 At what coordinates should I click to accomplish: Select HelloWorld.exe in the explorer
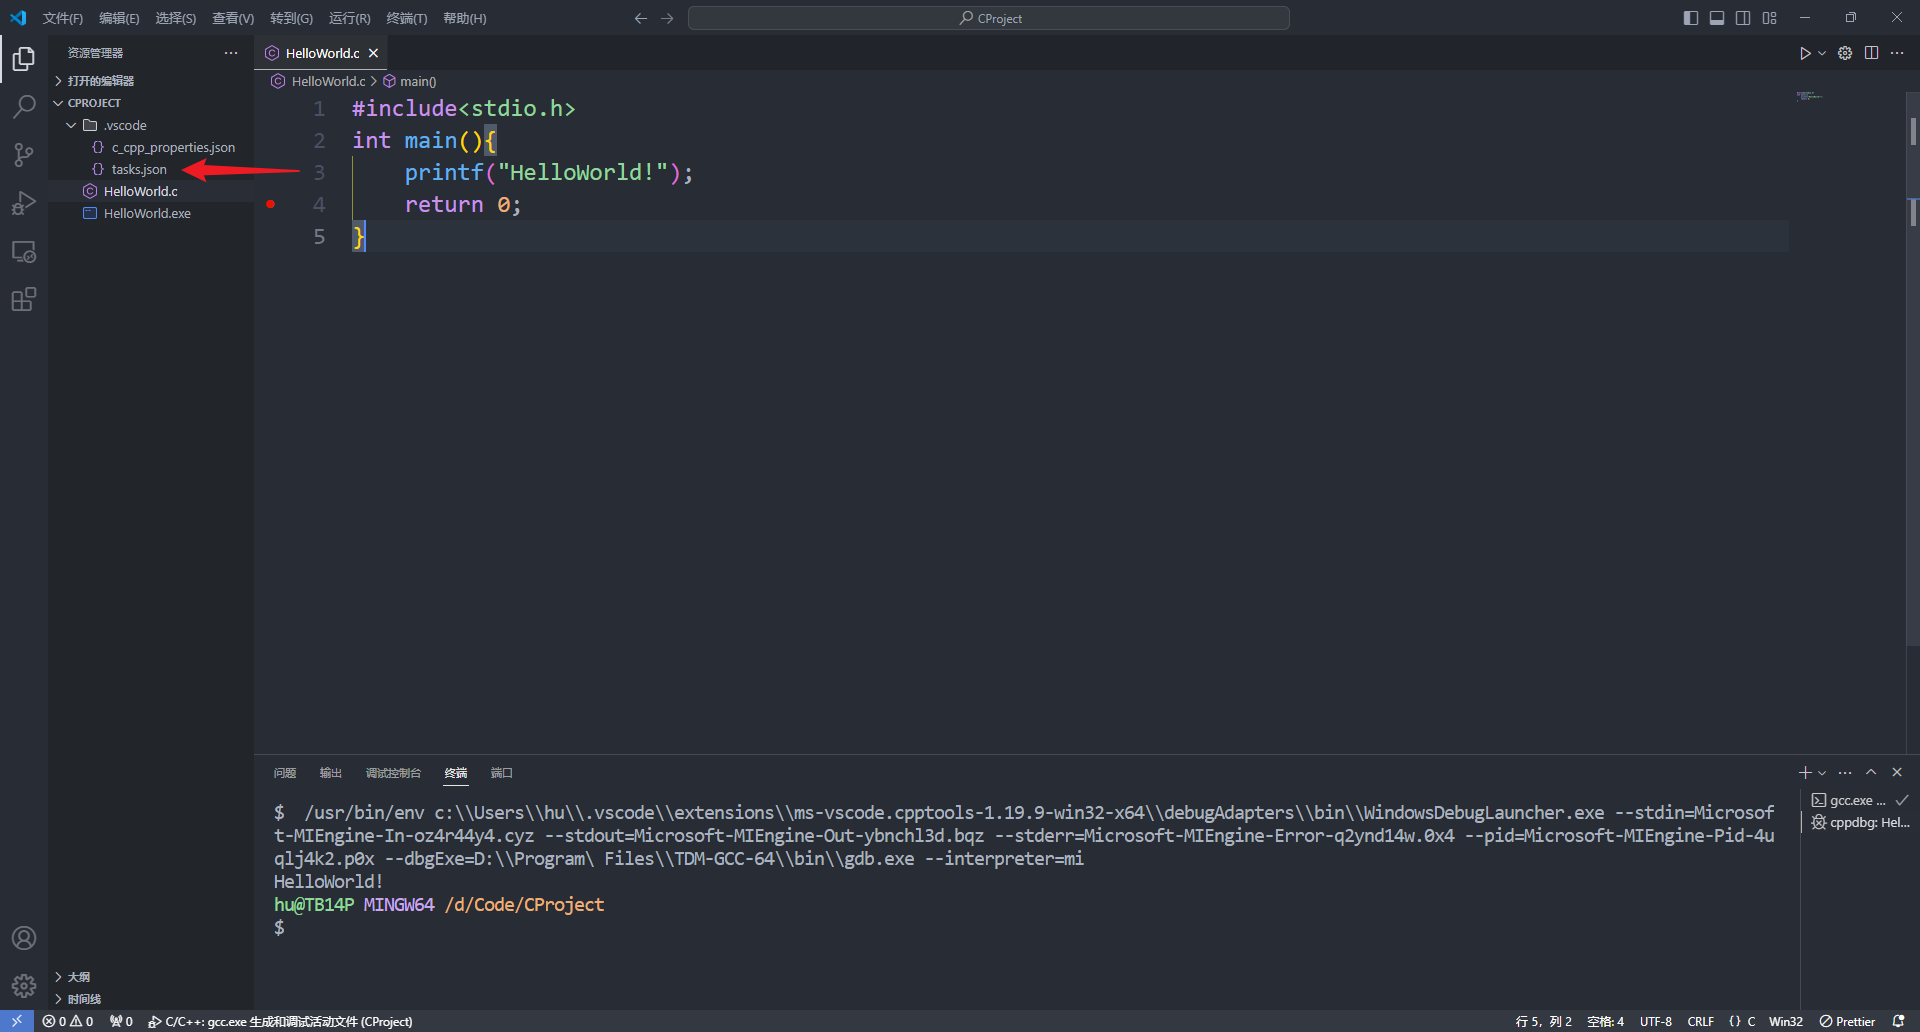click(x=151, y=213)
